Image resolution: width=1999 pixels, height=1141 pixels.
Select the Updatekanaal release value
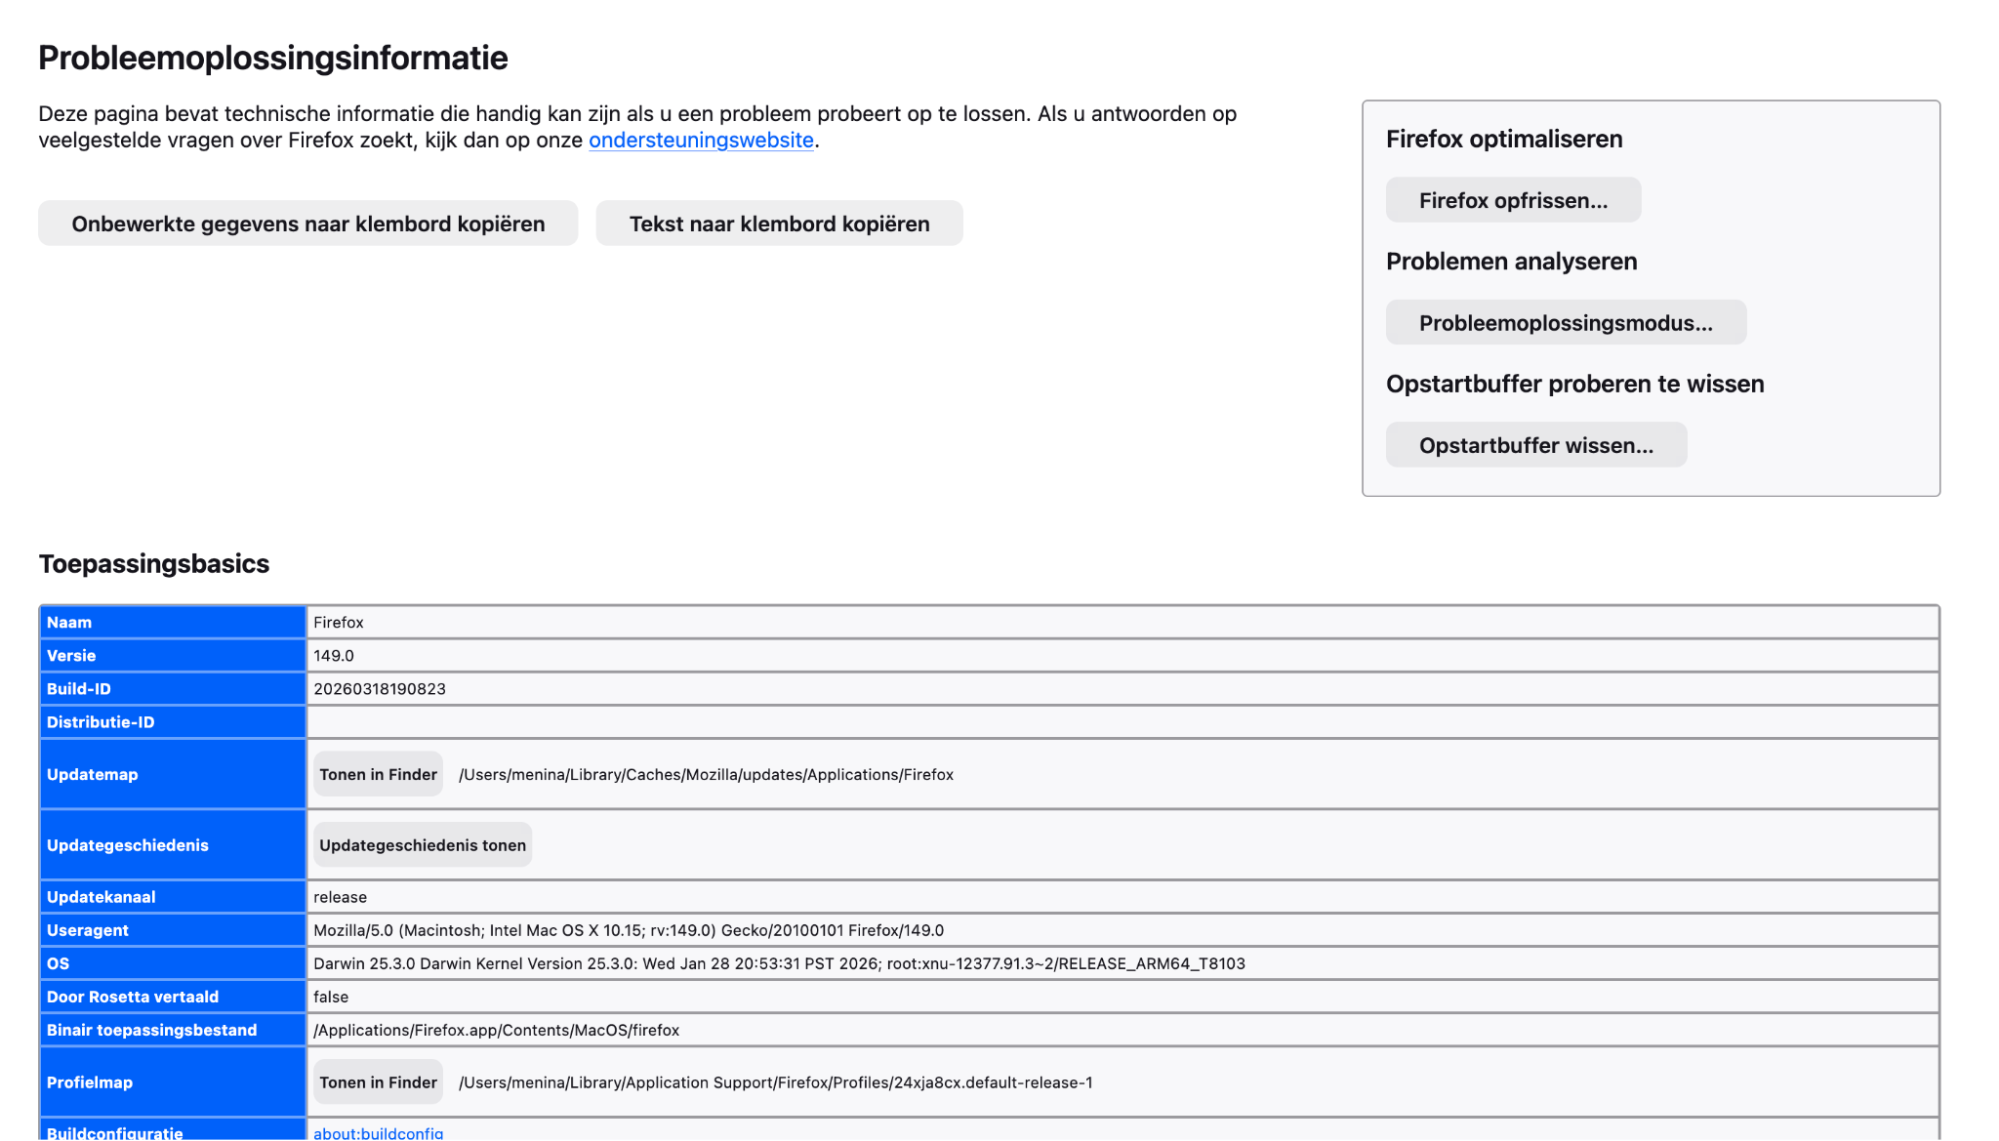coord(340,896)
